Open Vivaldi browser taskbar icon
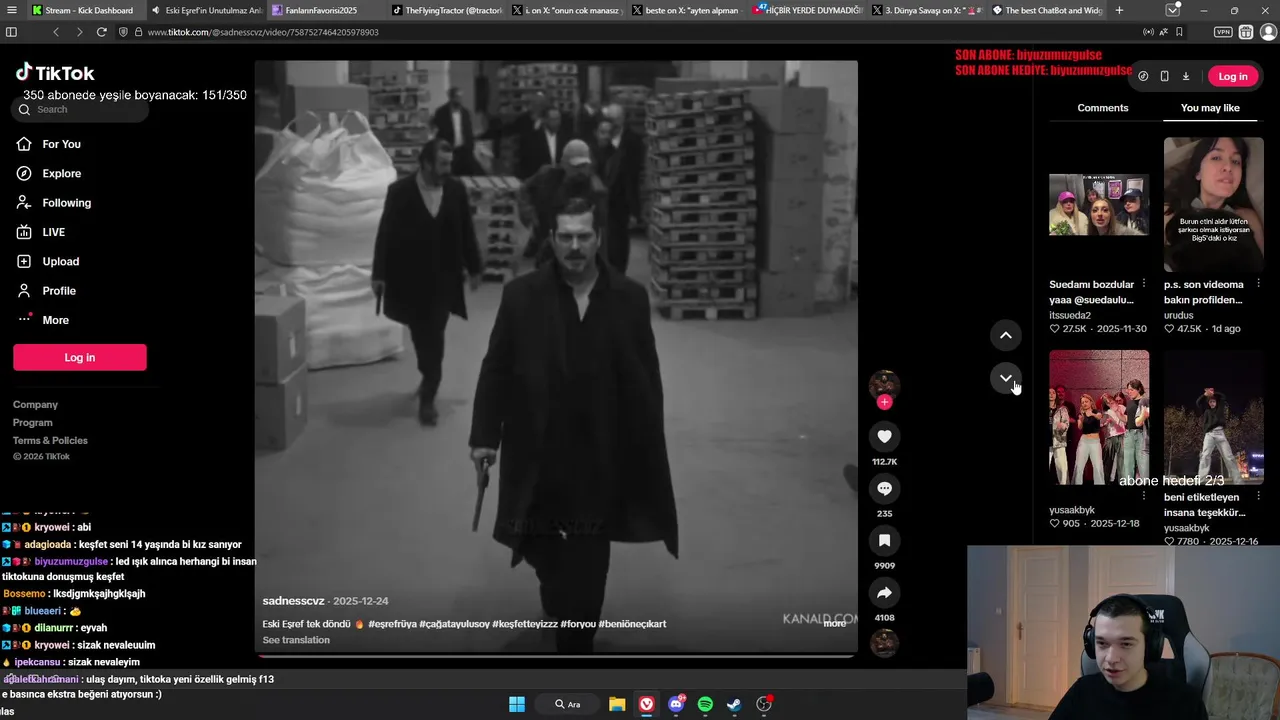 (647, 704)
